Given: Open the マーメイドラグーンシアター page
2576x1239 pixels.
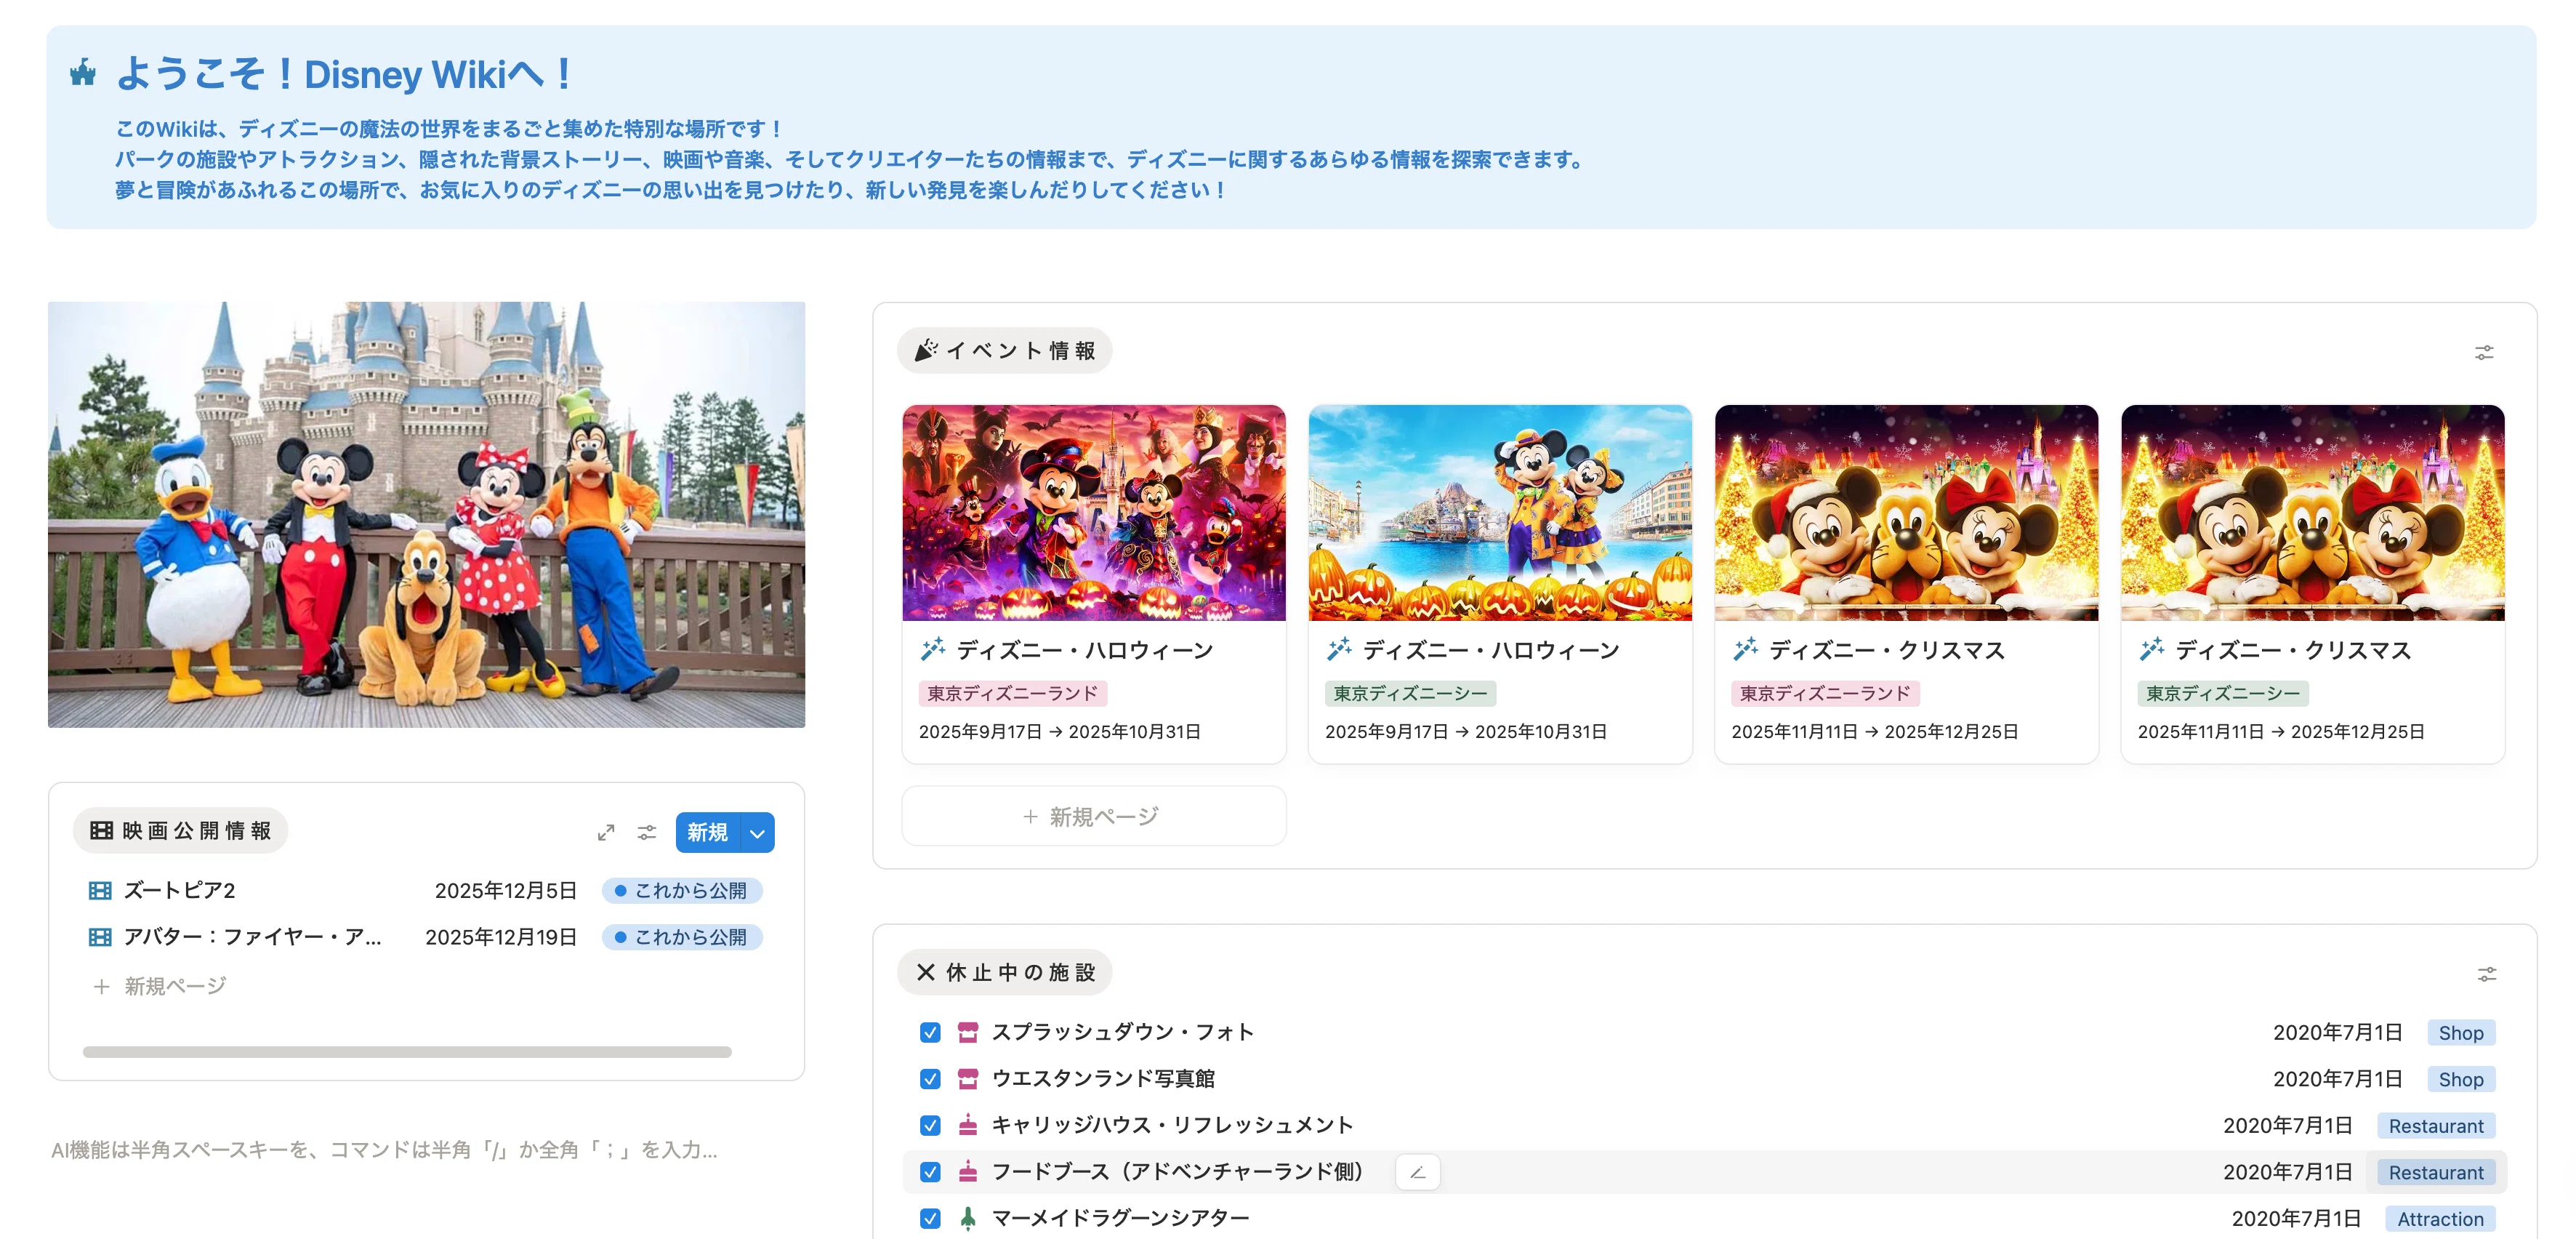Looking at the screenshot, I should pyautogui.click(x=1120, y=1218).
